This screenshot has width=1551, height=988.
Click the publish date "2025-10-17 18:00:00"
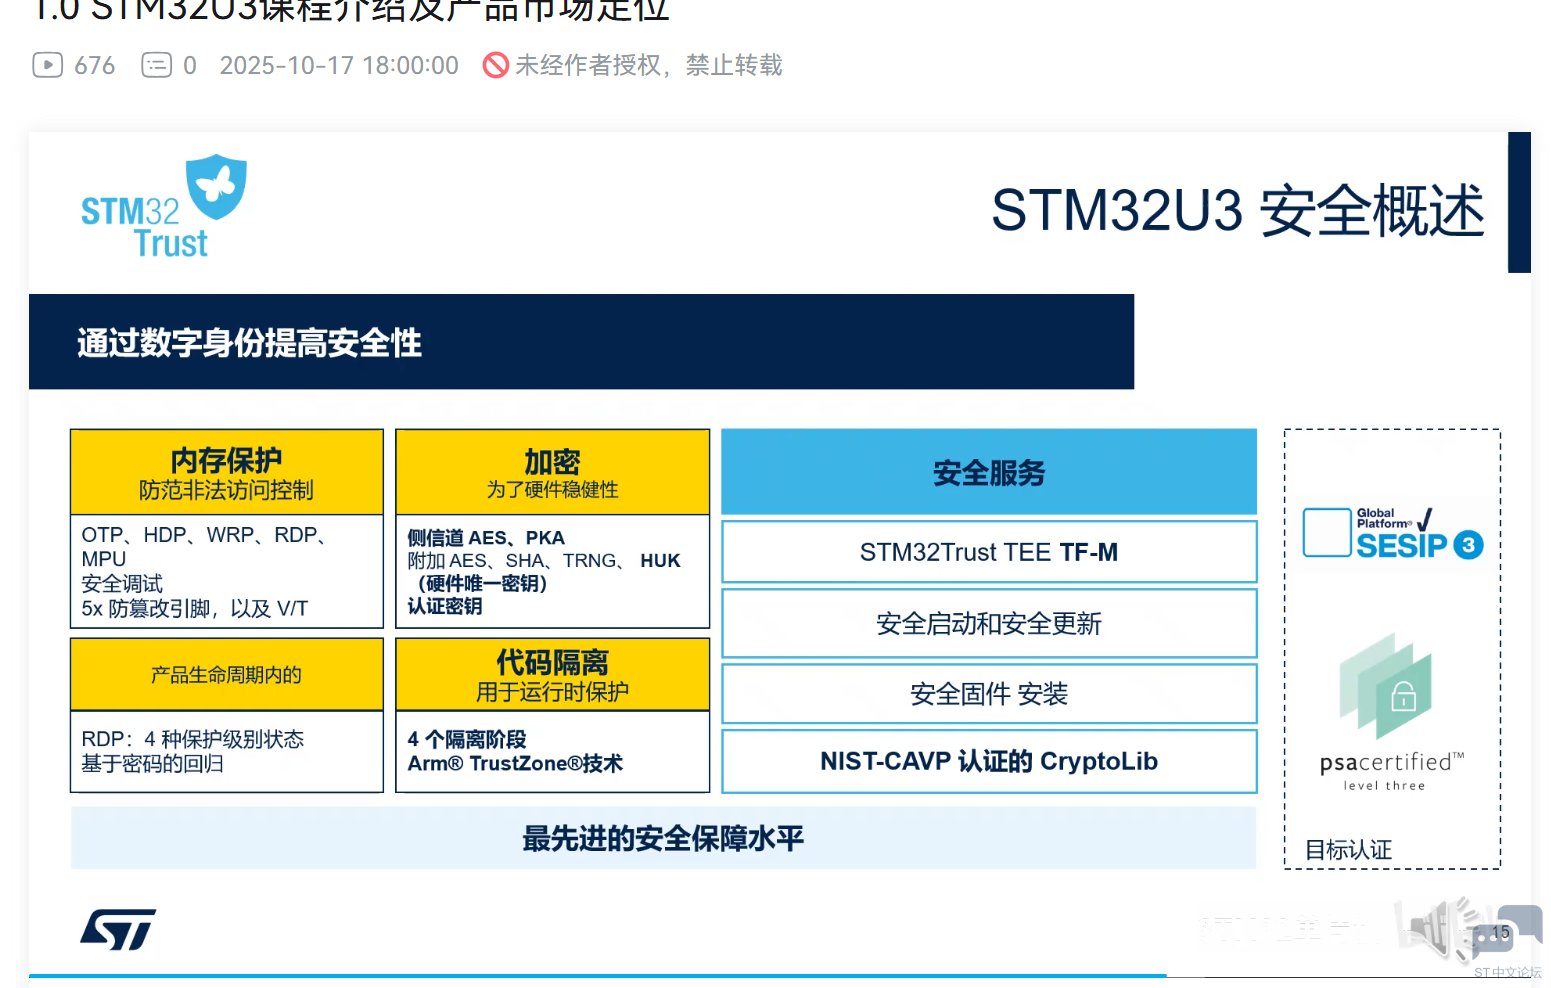339,65
